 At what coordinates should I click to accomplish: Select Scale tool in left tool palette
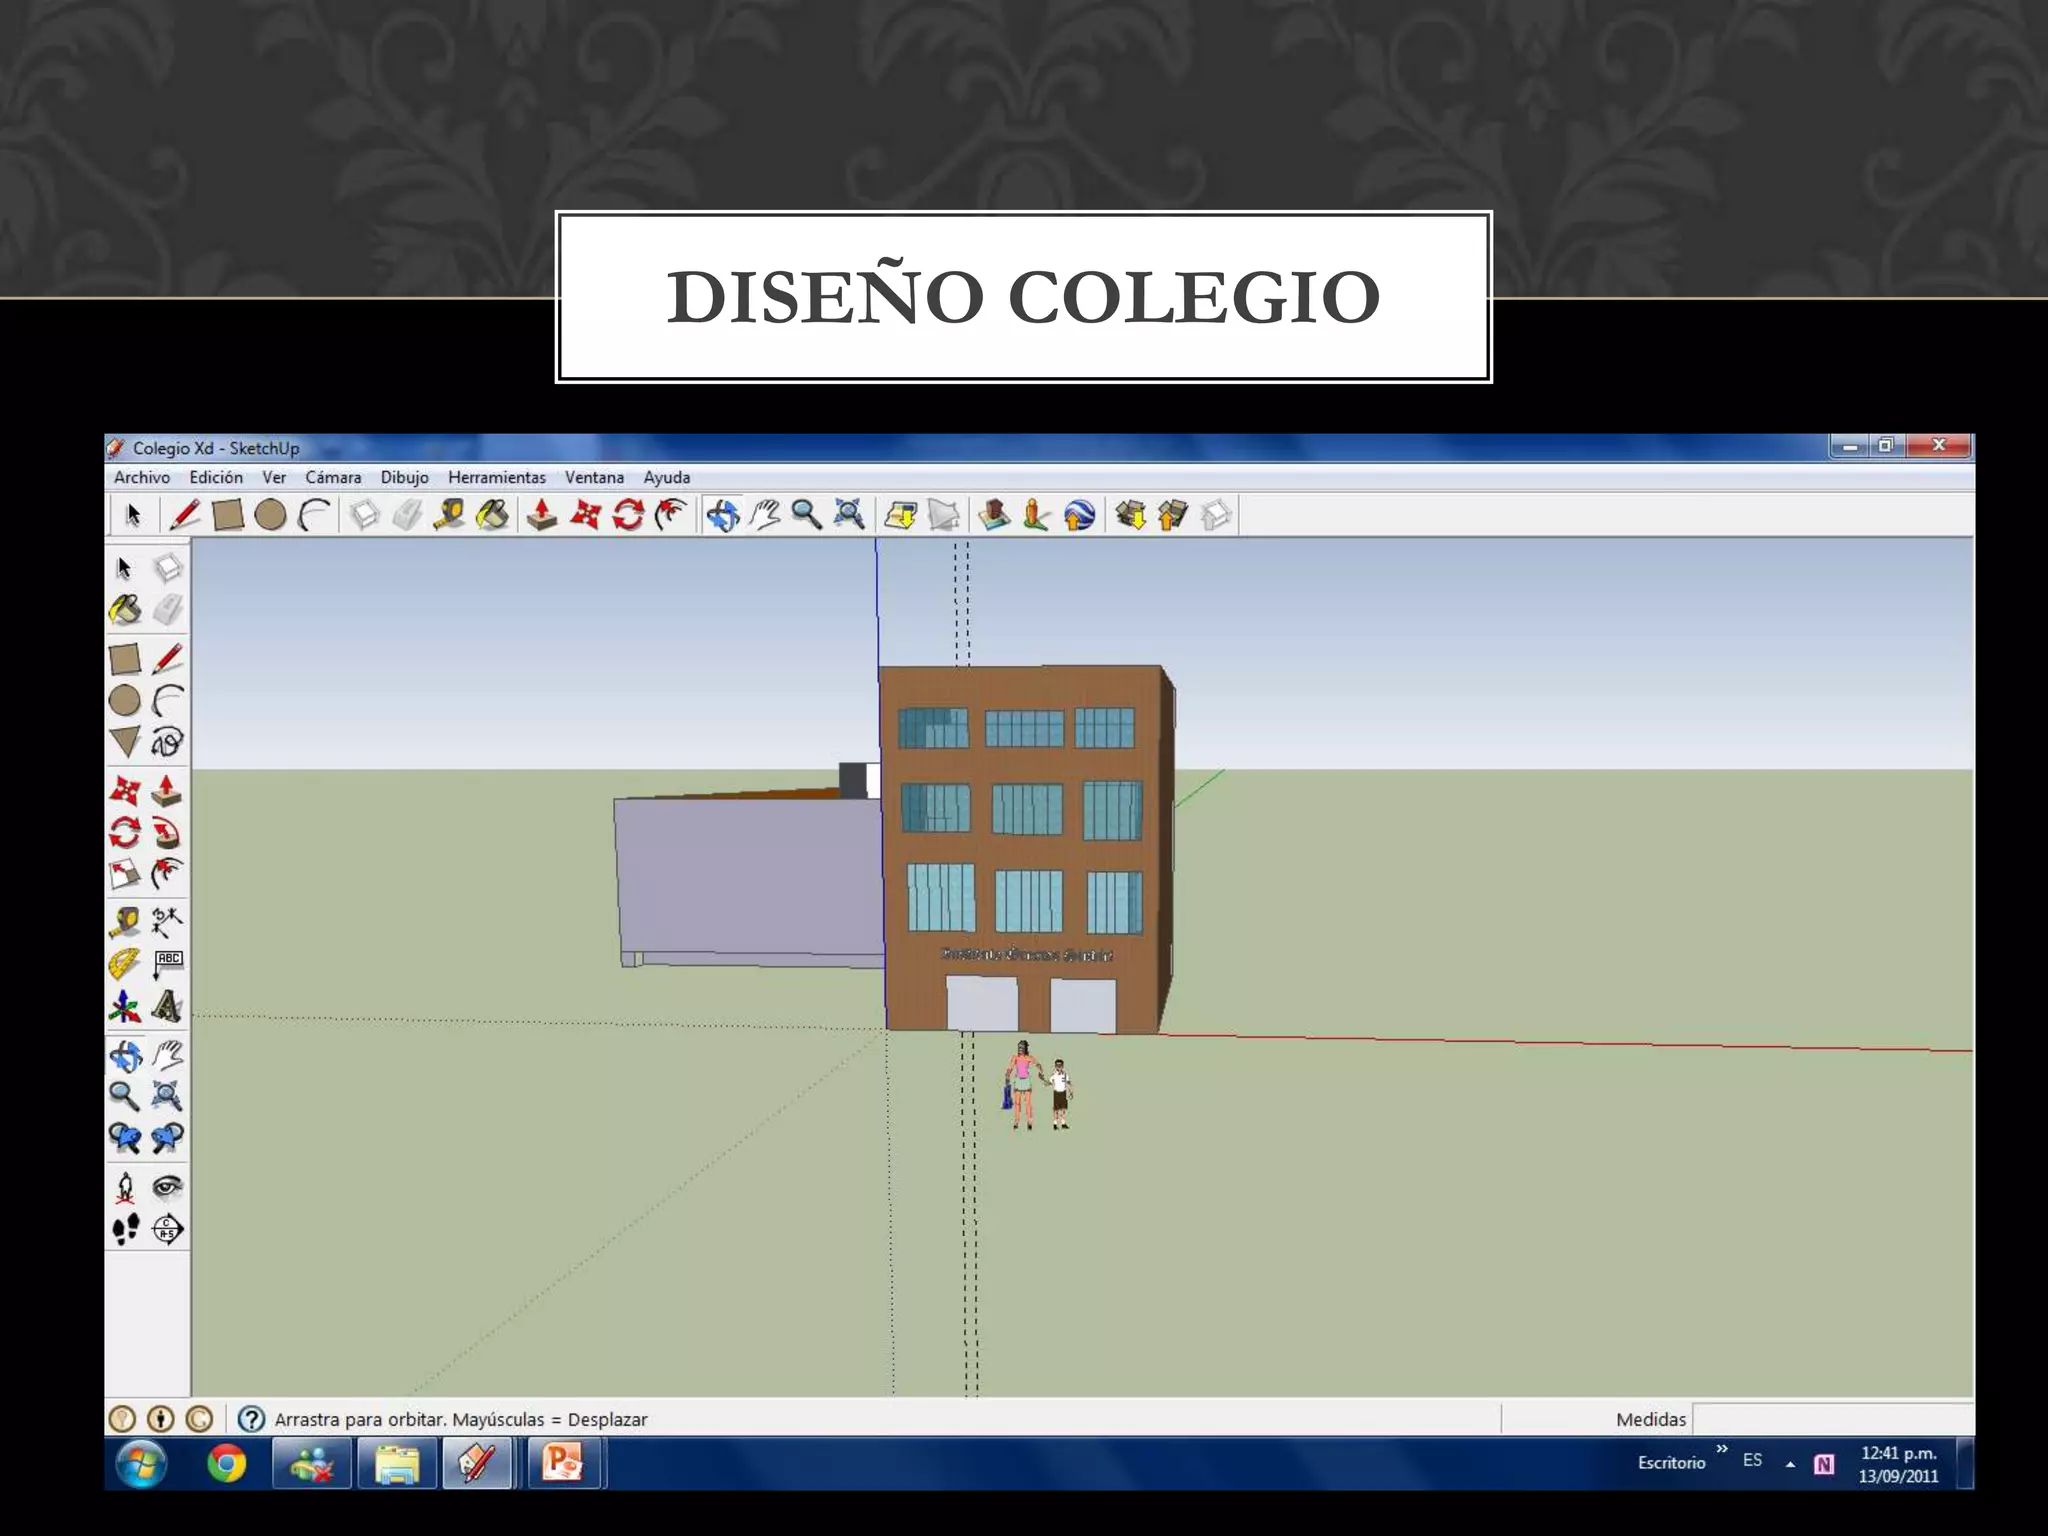[x=125, y=874]
